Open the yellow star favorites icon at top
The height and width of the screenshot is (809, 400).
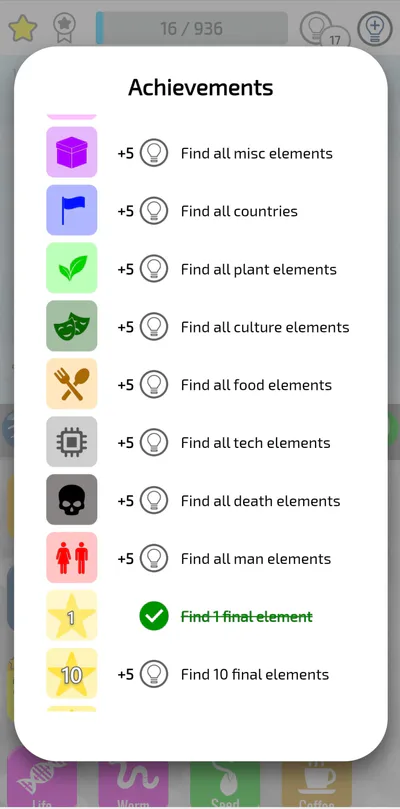(x=22, y=28)
